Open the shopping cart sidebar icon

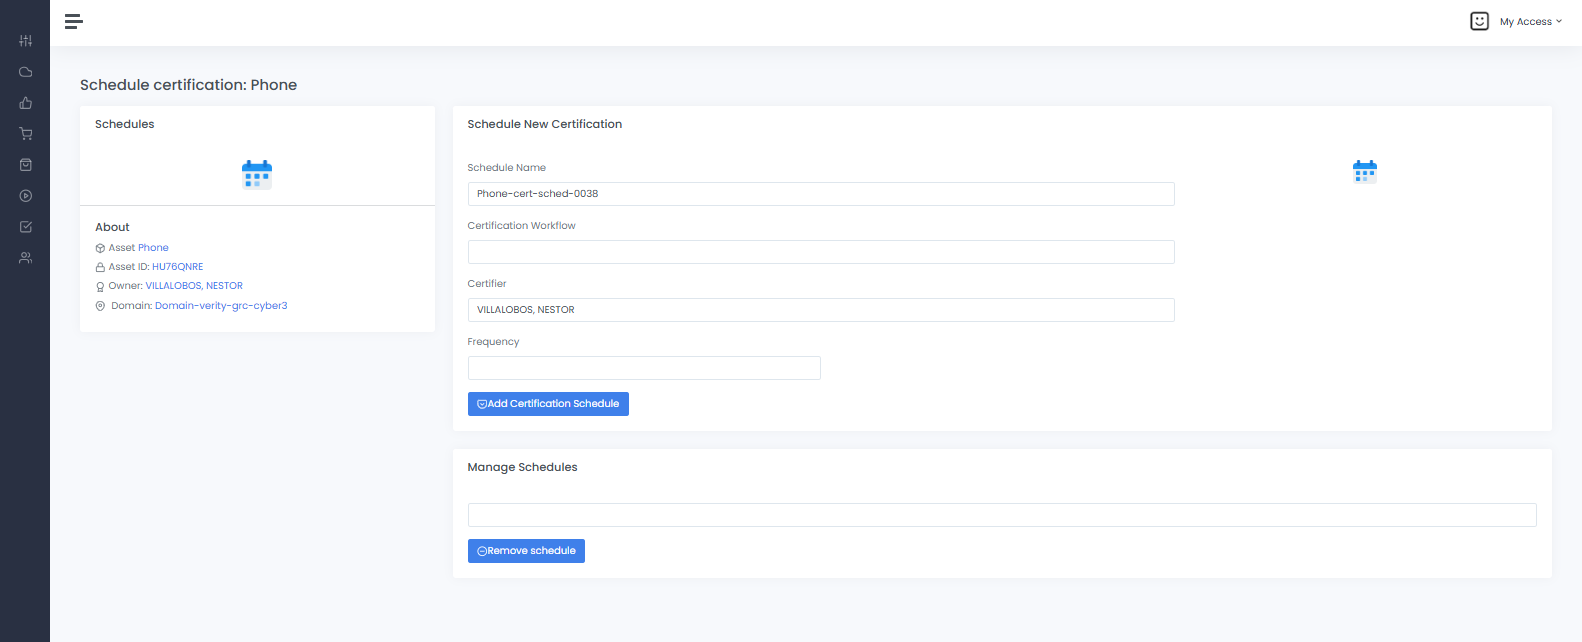click(26, 134)
